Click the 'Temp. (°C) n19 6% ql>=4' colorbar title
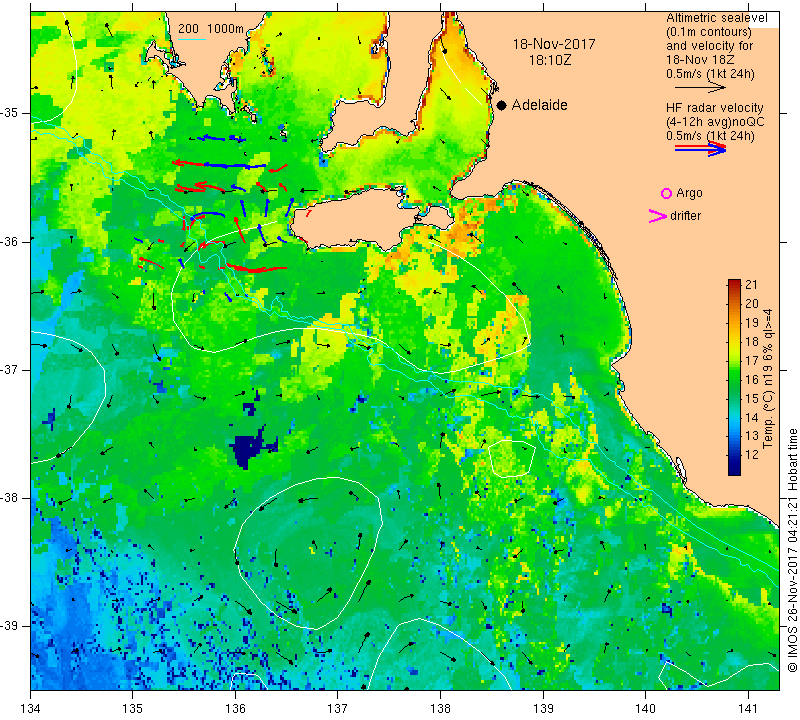Image resolution: width=800 pixels, height=720 pixels. (x=768, y=379)
